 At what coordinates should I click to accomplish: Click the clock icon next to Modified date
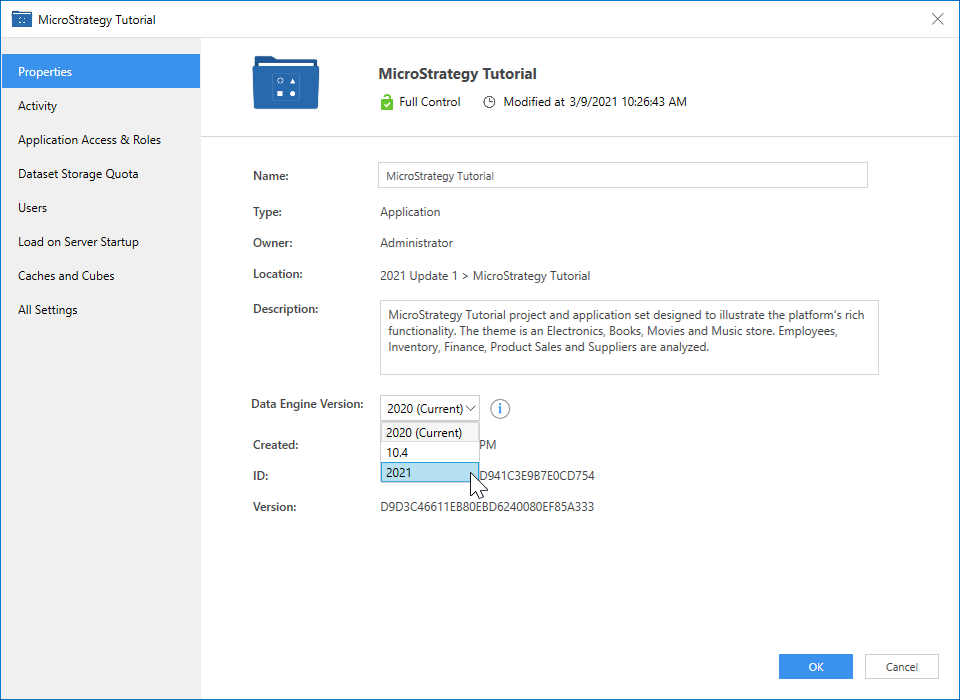pyautogui.click(x=488, y=101)
